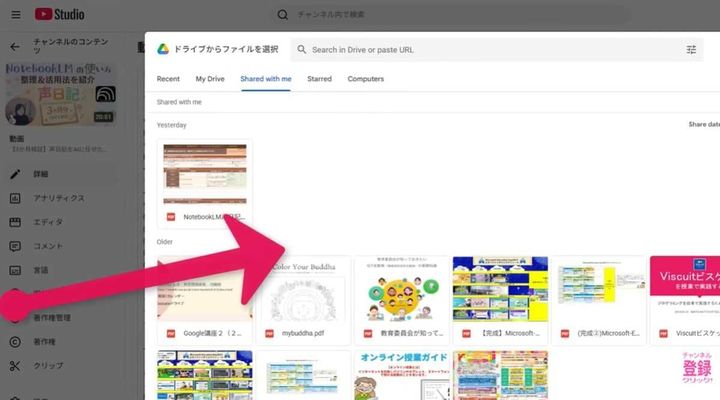
Task: Open the YouTube Studio hamburger menu
Action: click(16, 15)
